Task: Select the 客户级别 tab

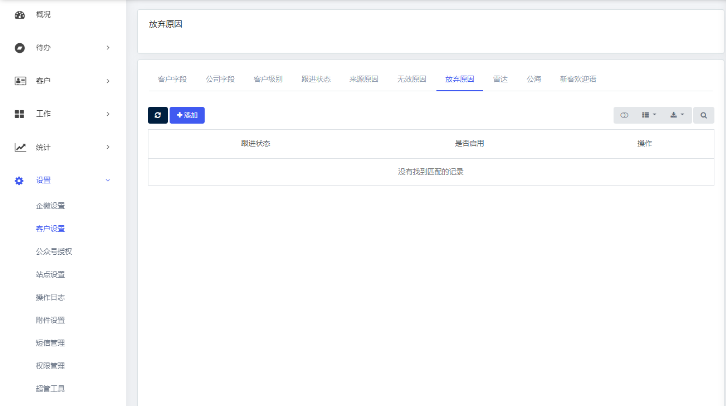Action: point(268,78)
